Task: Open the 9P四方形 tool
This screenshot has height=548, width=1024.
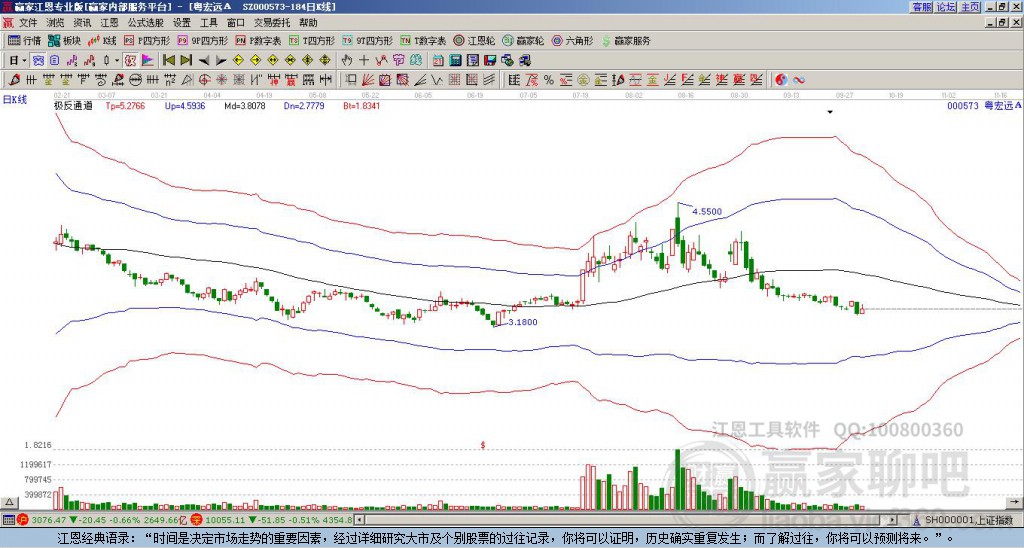Action: coord(203,40)
